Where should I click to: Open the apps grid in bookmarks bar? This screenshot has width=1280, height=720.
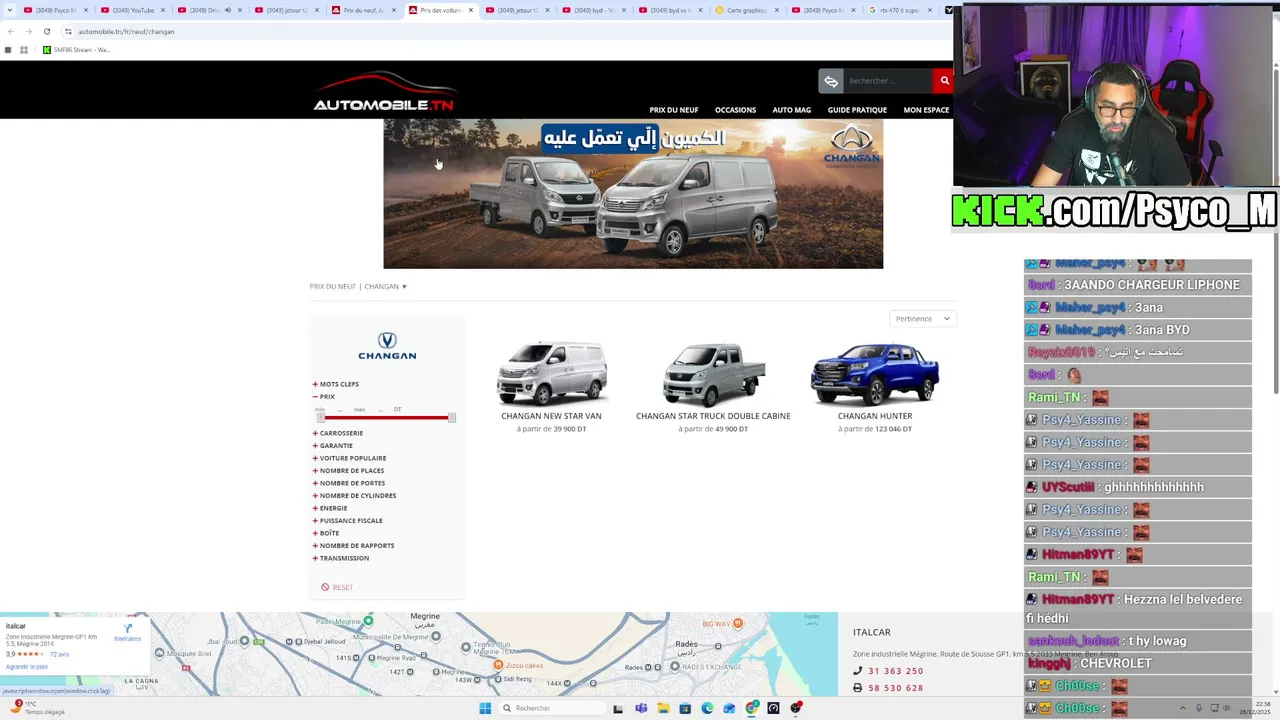23,50
